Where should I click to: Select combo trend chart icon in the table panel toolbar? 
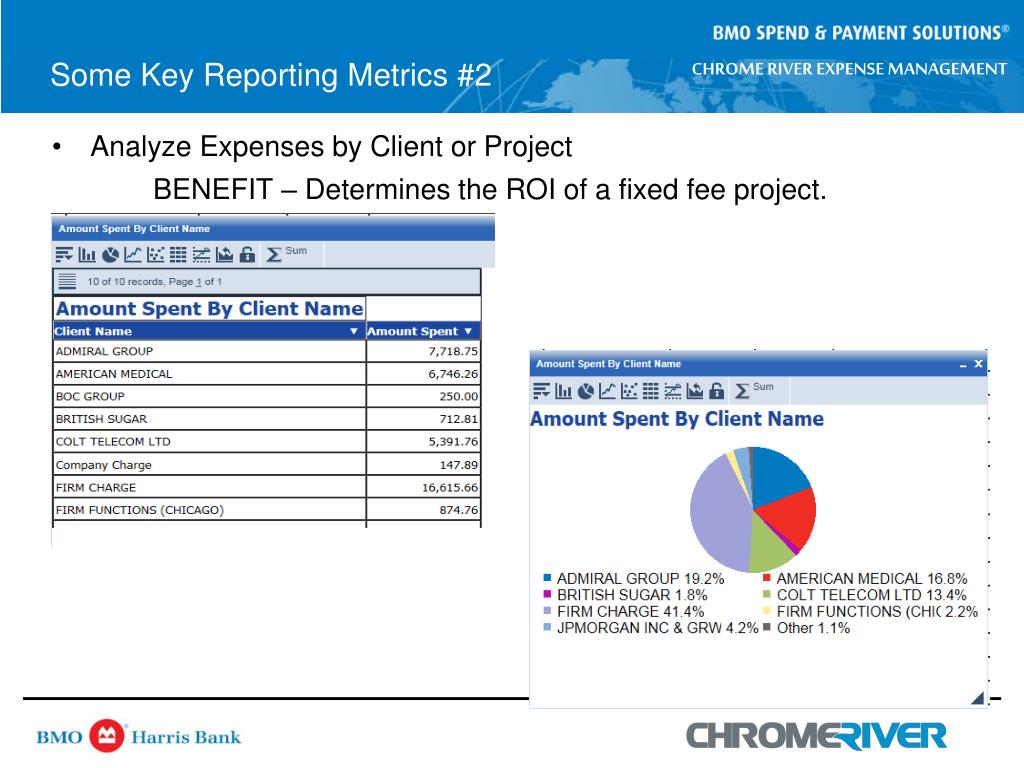click(x=201, y=255)
